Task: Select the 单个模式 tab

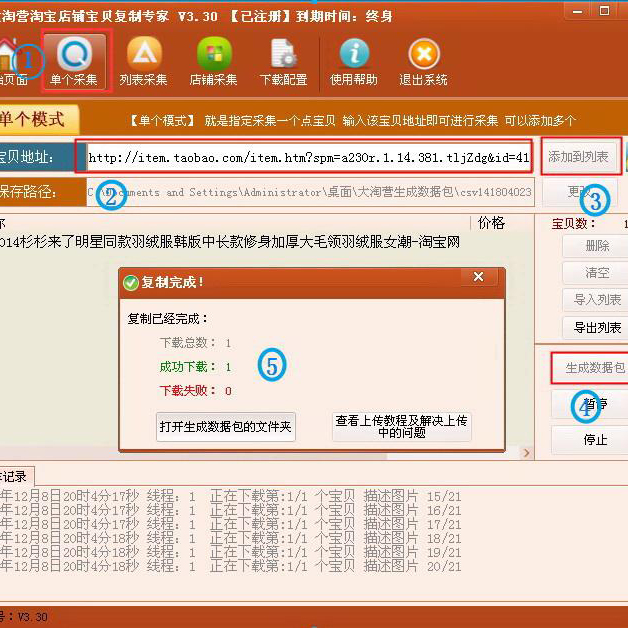Action: (x=36, y=119)
